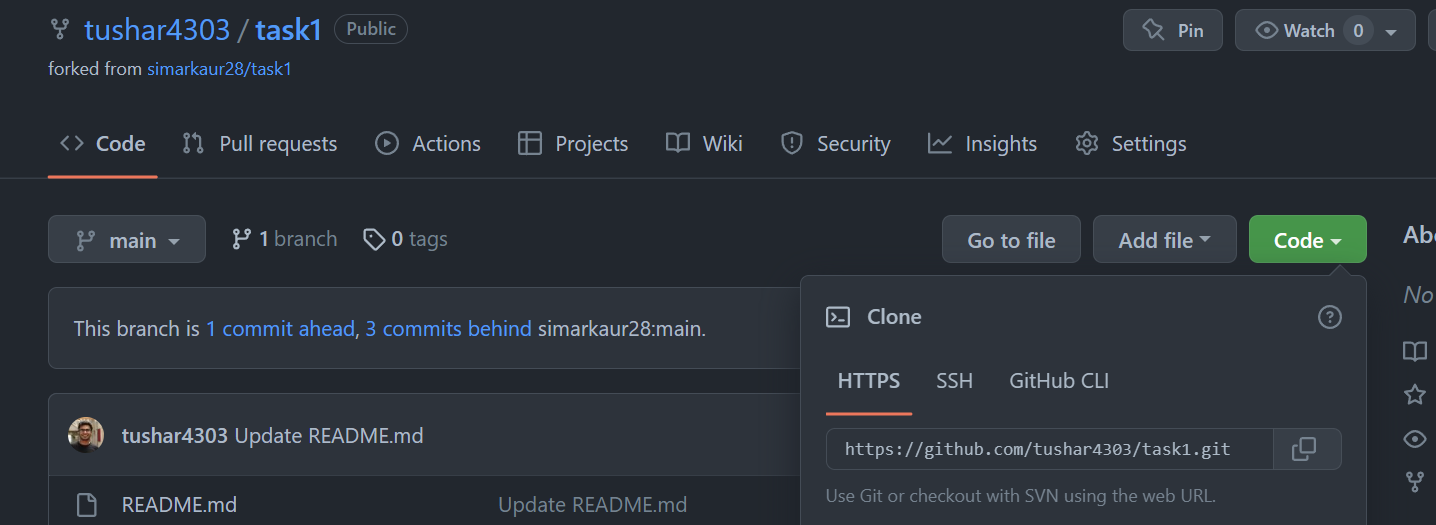Select the GitHub CLI clone tab
This screenshot has width=1436, height=525.
tap(1059, 381)
